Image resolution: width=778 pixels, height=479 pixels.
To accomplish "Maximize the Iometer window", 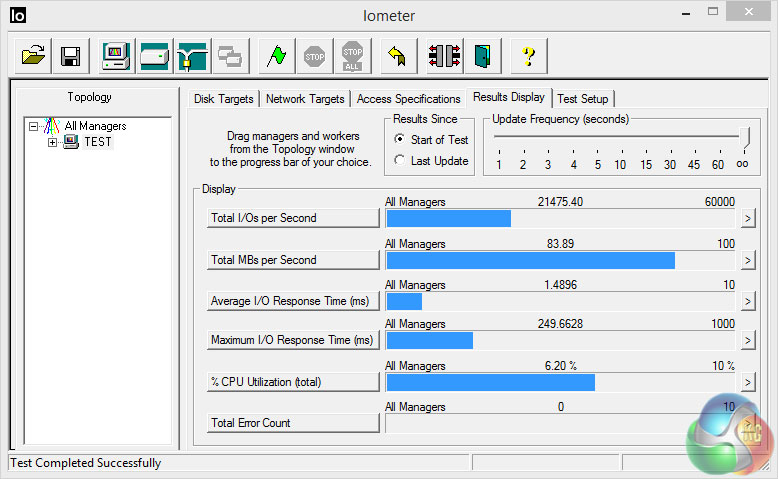I will pos(713,11).
